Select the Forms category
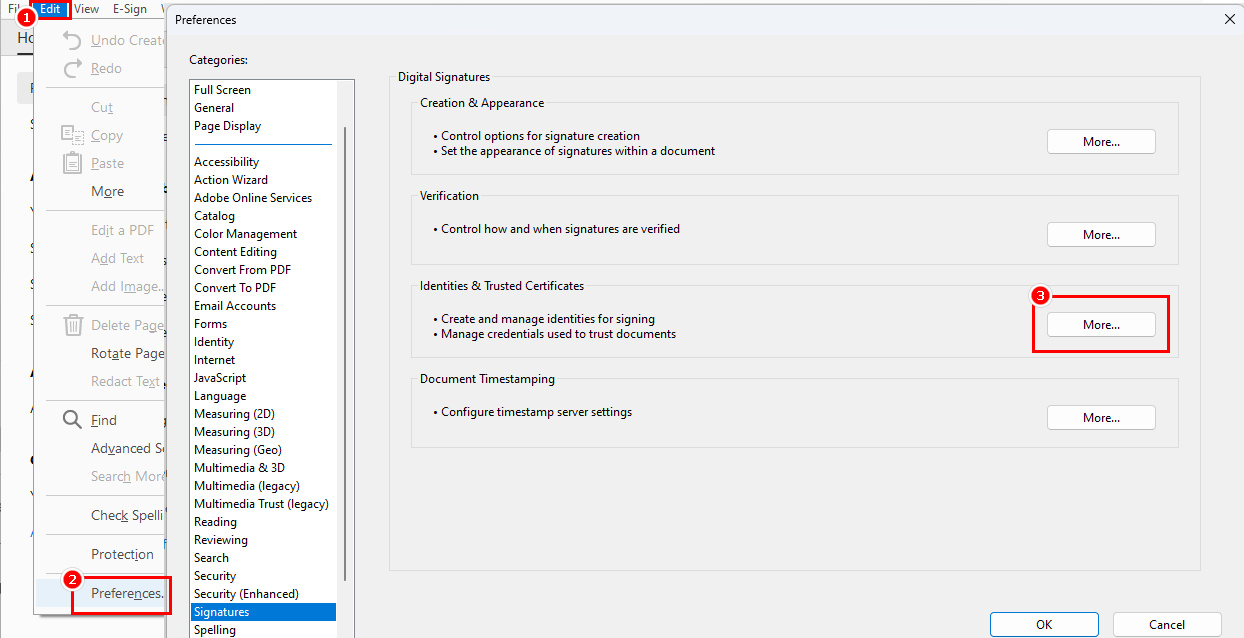1244x638 pixels. [x=211, y=323]
